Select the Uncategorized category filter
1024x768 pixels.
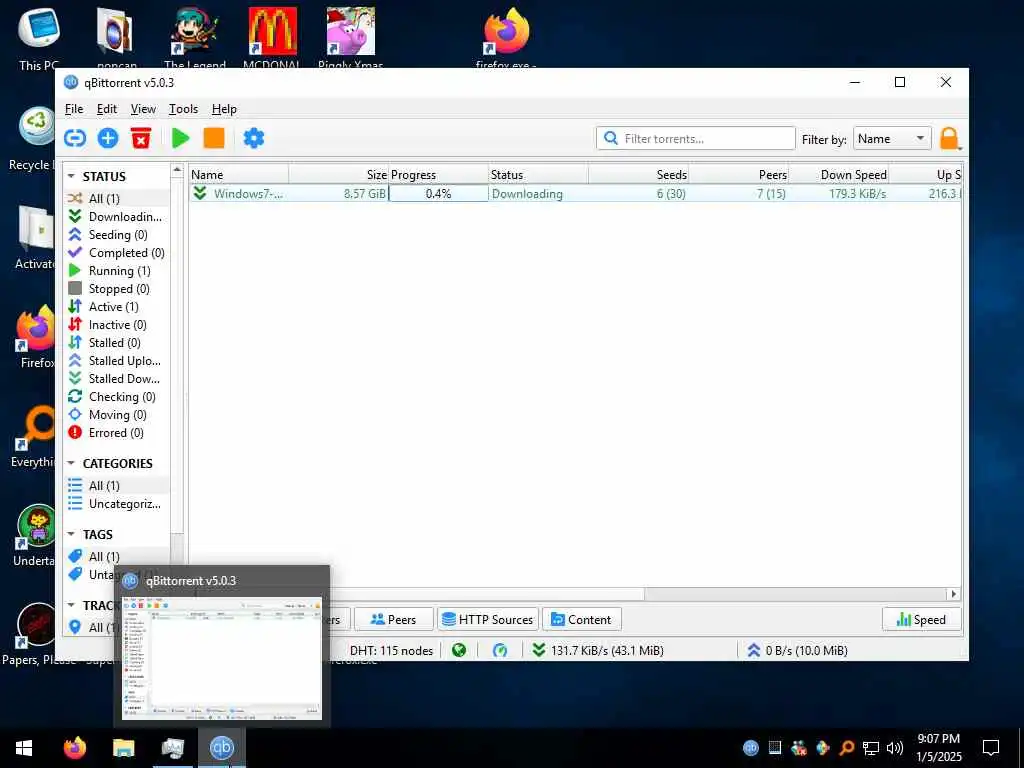117,504
